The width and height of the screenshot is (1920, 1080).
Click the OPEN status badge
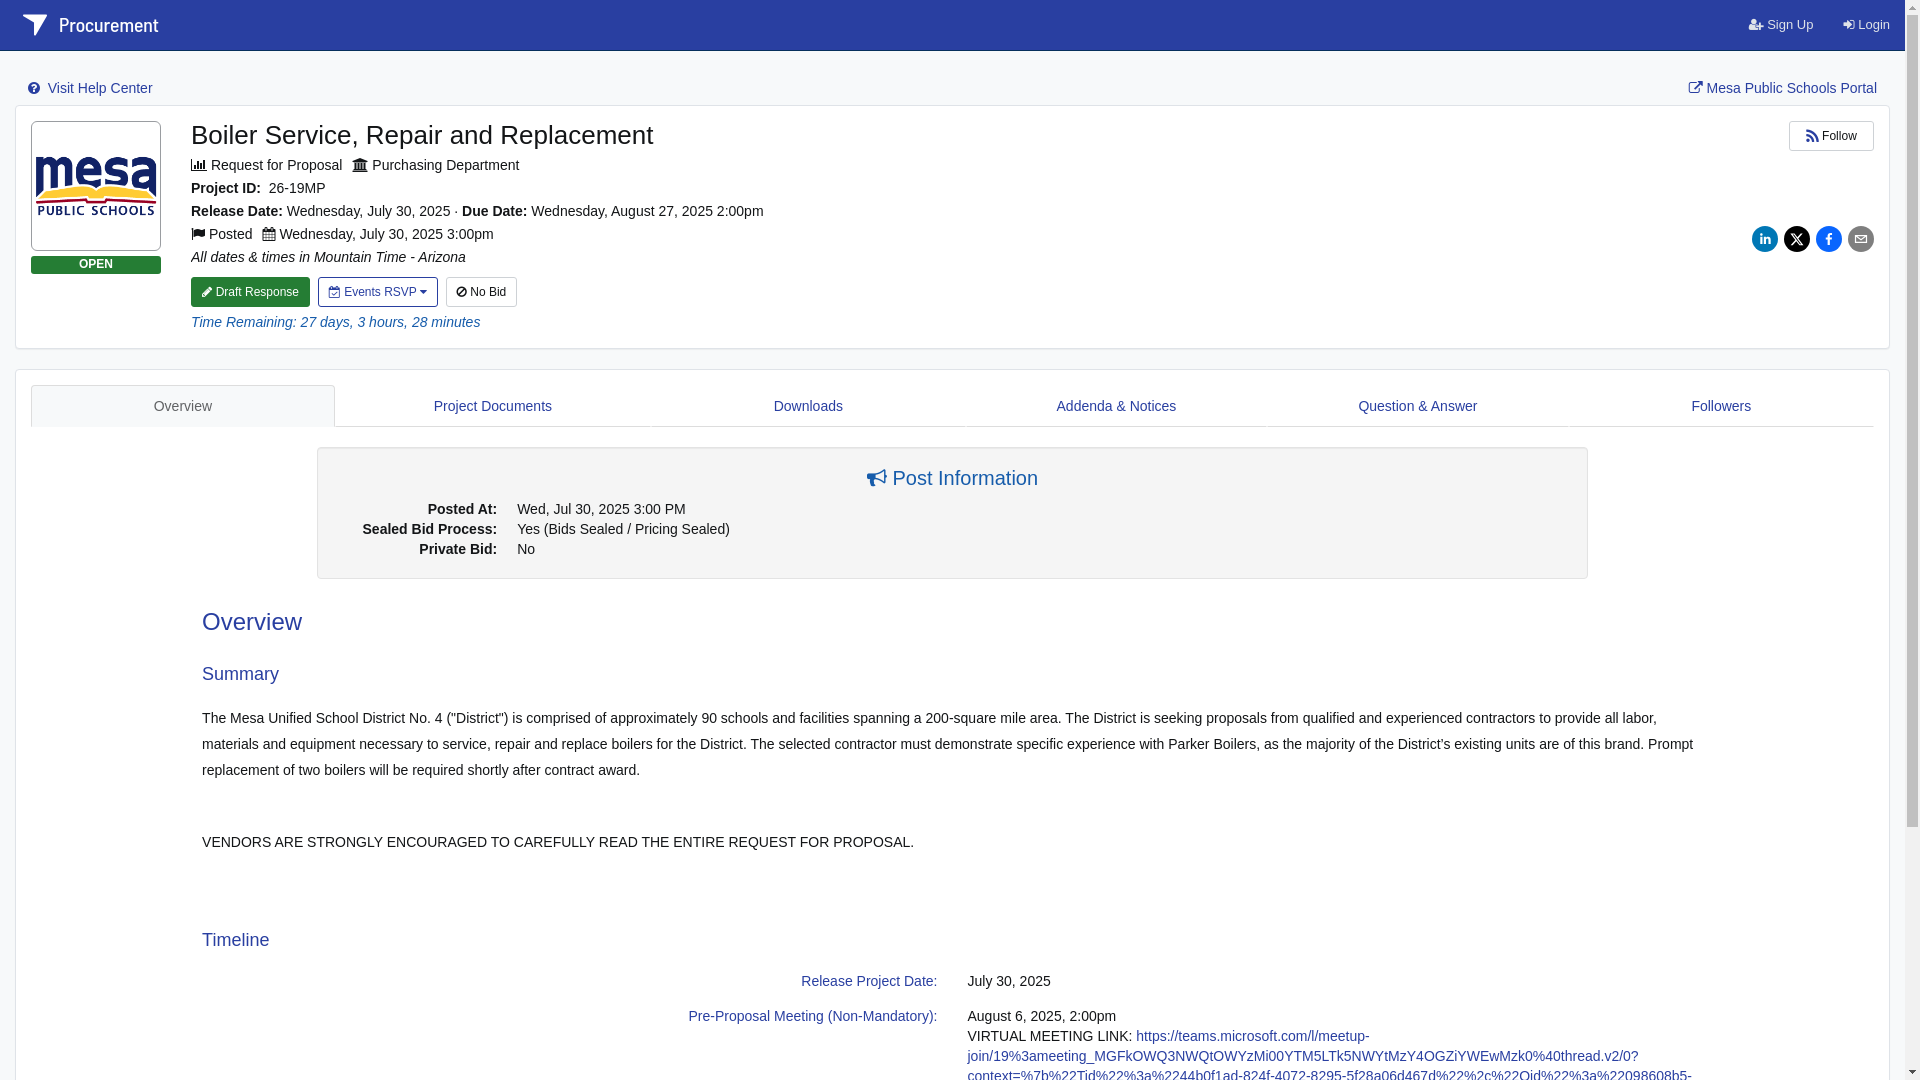click(96, 265)
